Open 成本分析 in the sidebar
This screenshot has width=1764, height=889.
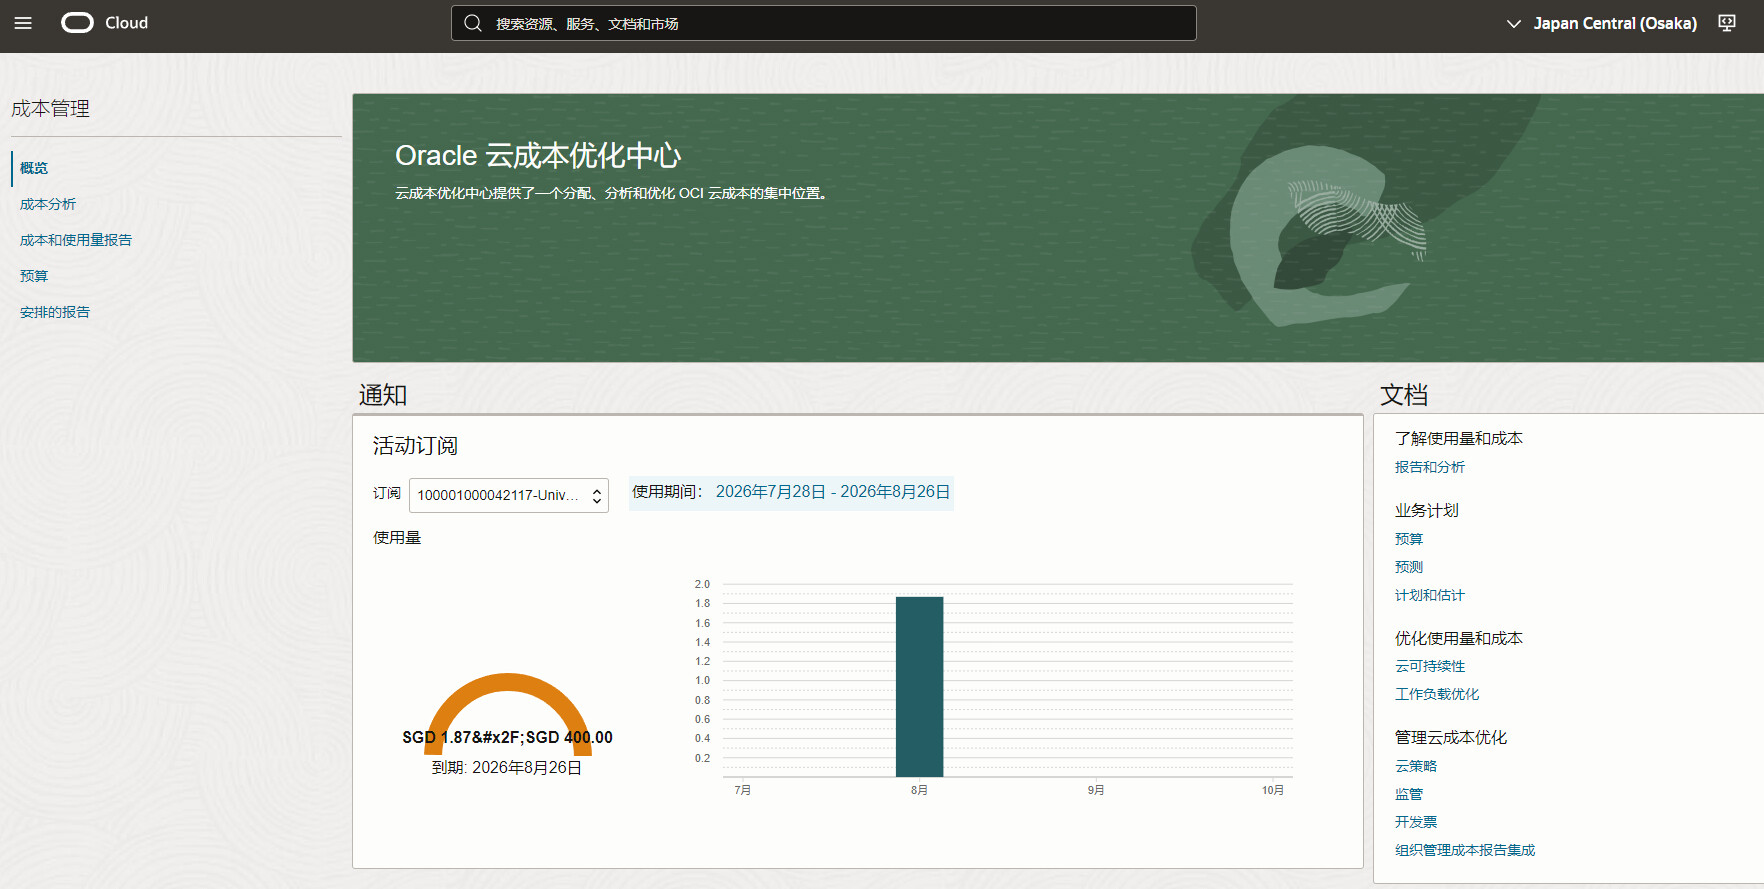coord(48,204)
